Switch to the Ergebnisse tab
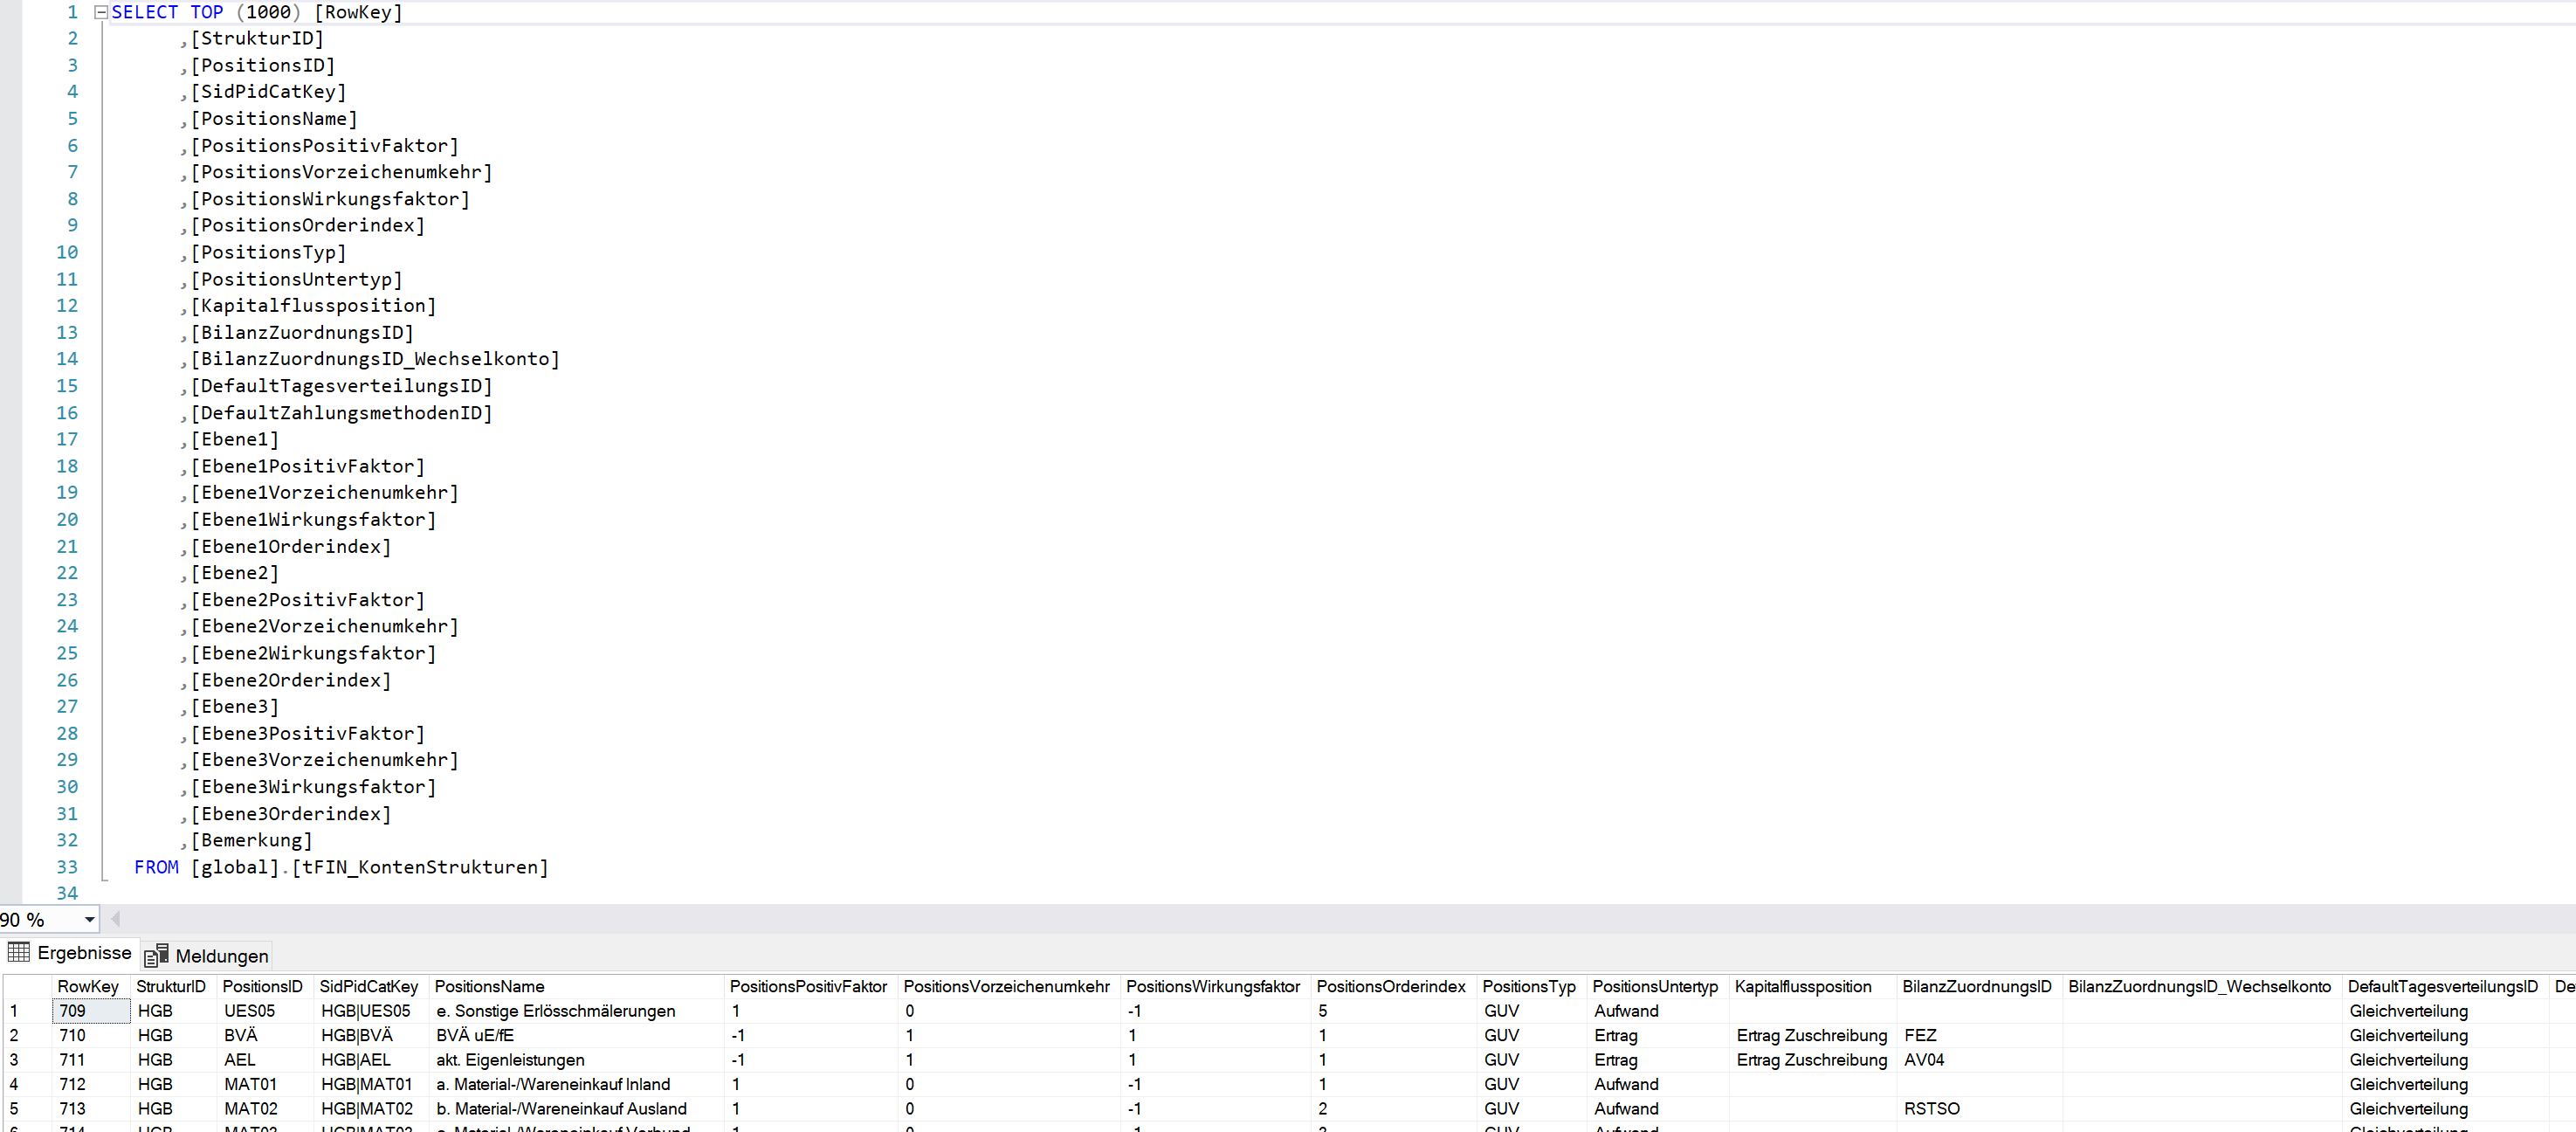Screen dimensions: 2576x1132 84,953
